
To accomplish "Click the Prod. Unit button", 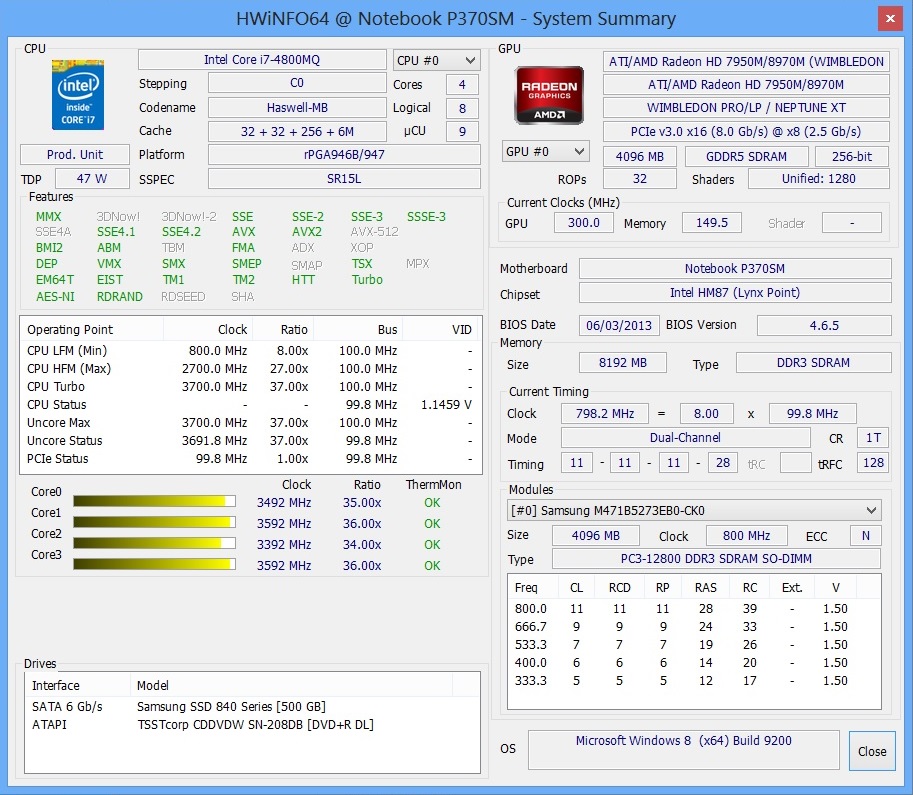I will (75, 154).
